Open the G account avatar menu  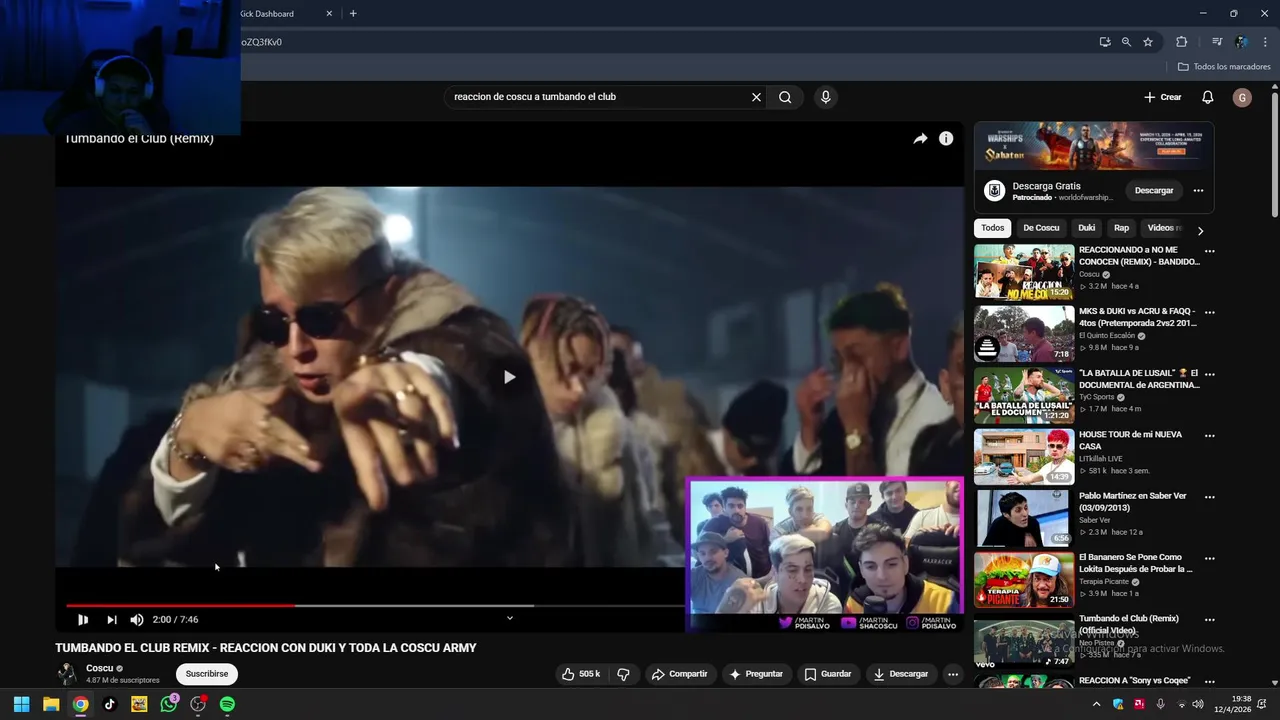1242,97
